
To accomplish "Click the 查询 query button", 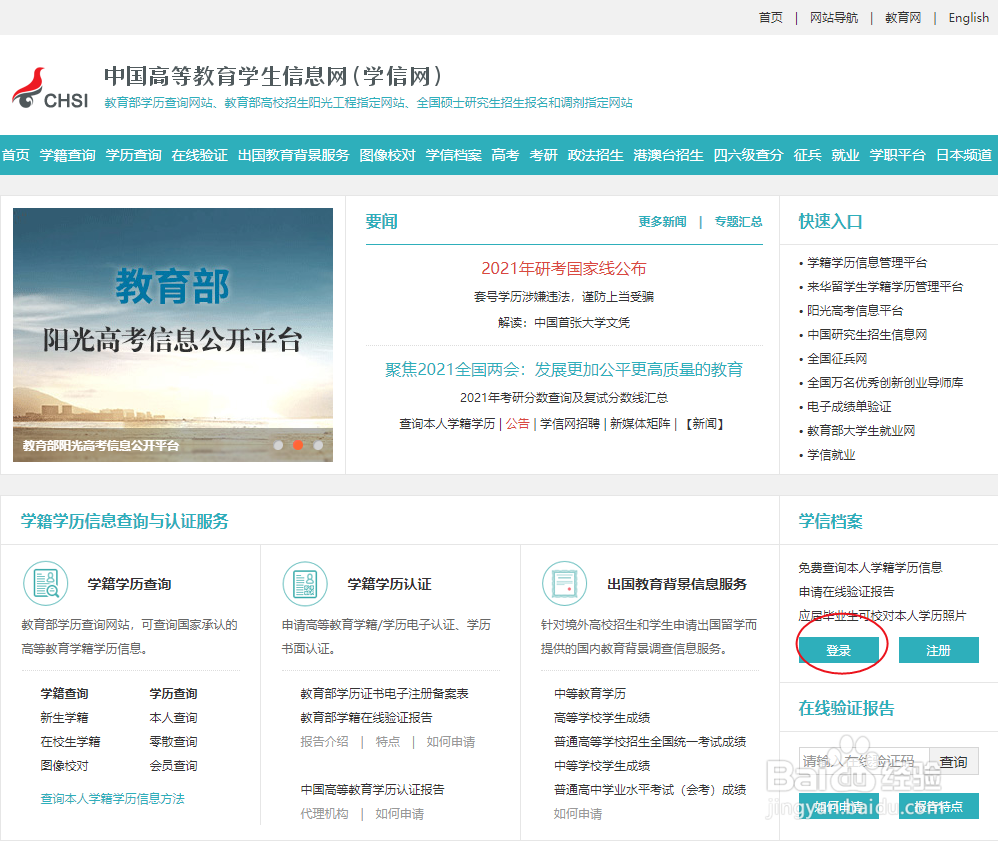I will tap(951, 761).
